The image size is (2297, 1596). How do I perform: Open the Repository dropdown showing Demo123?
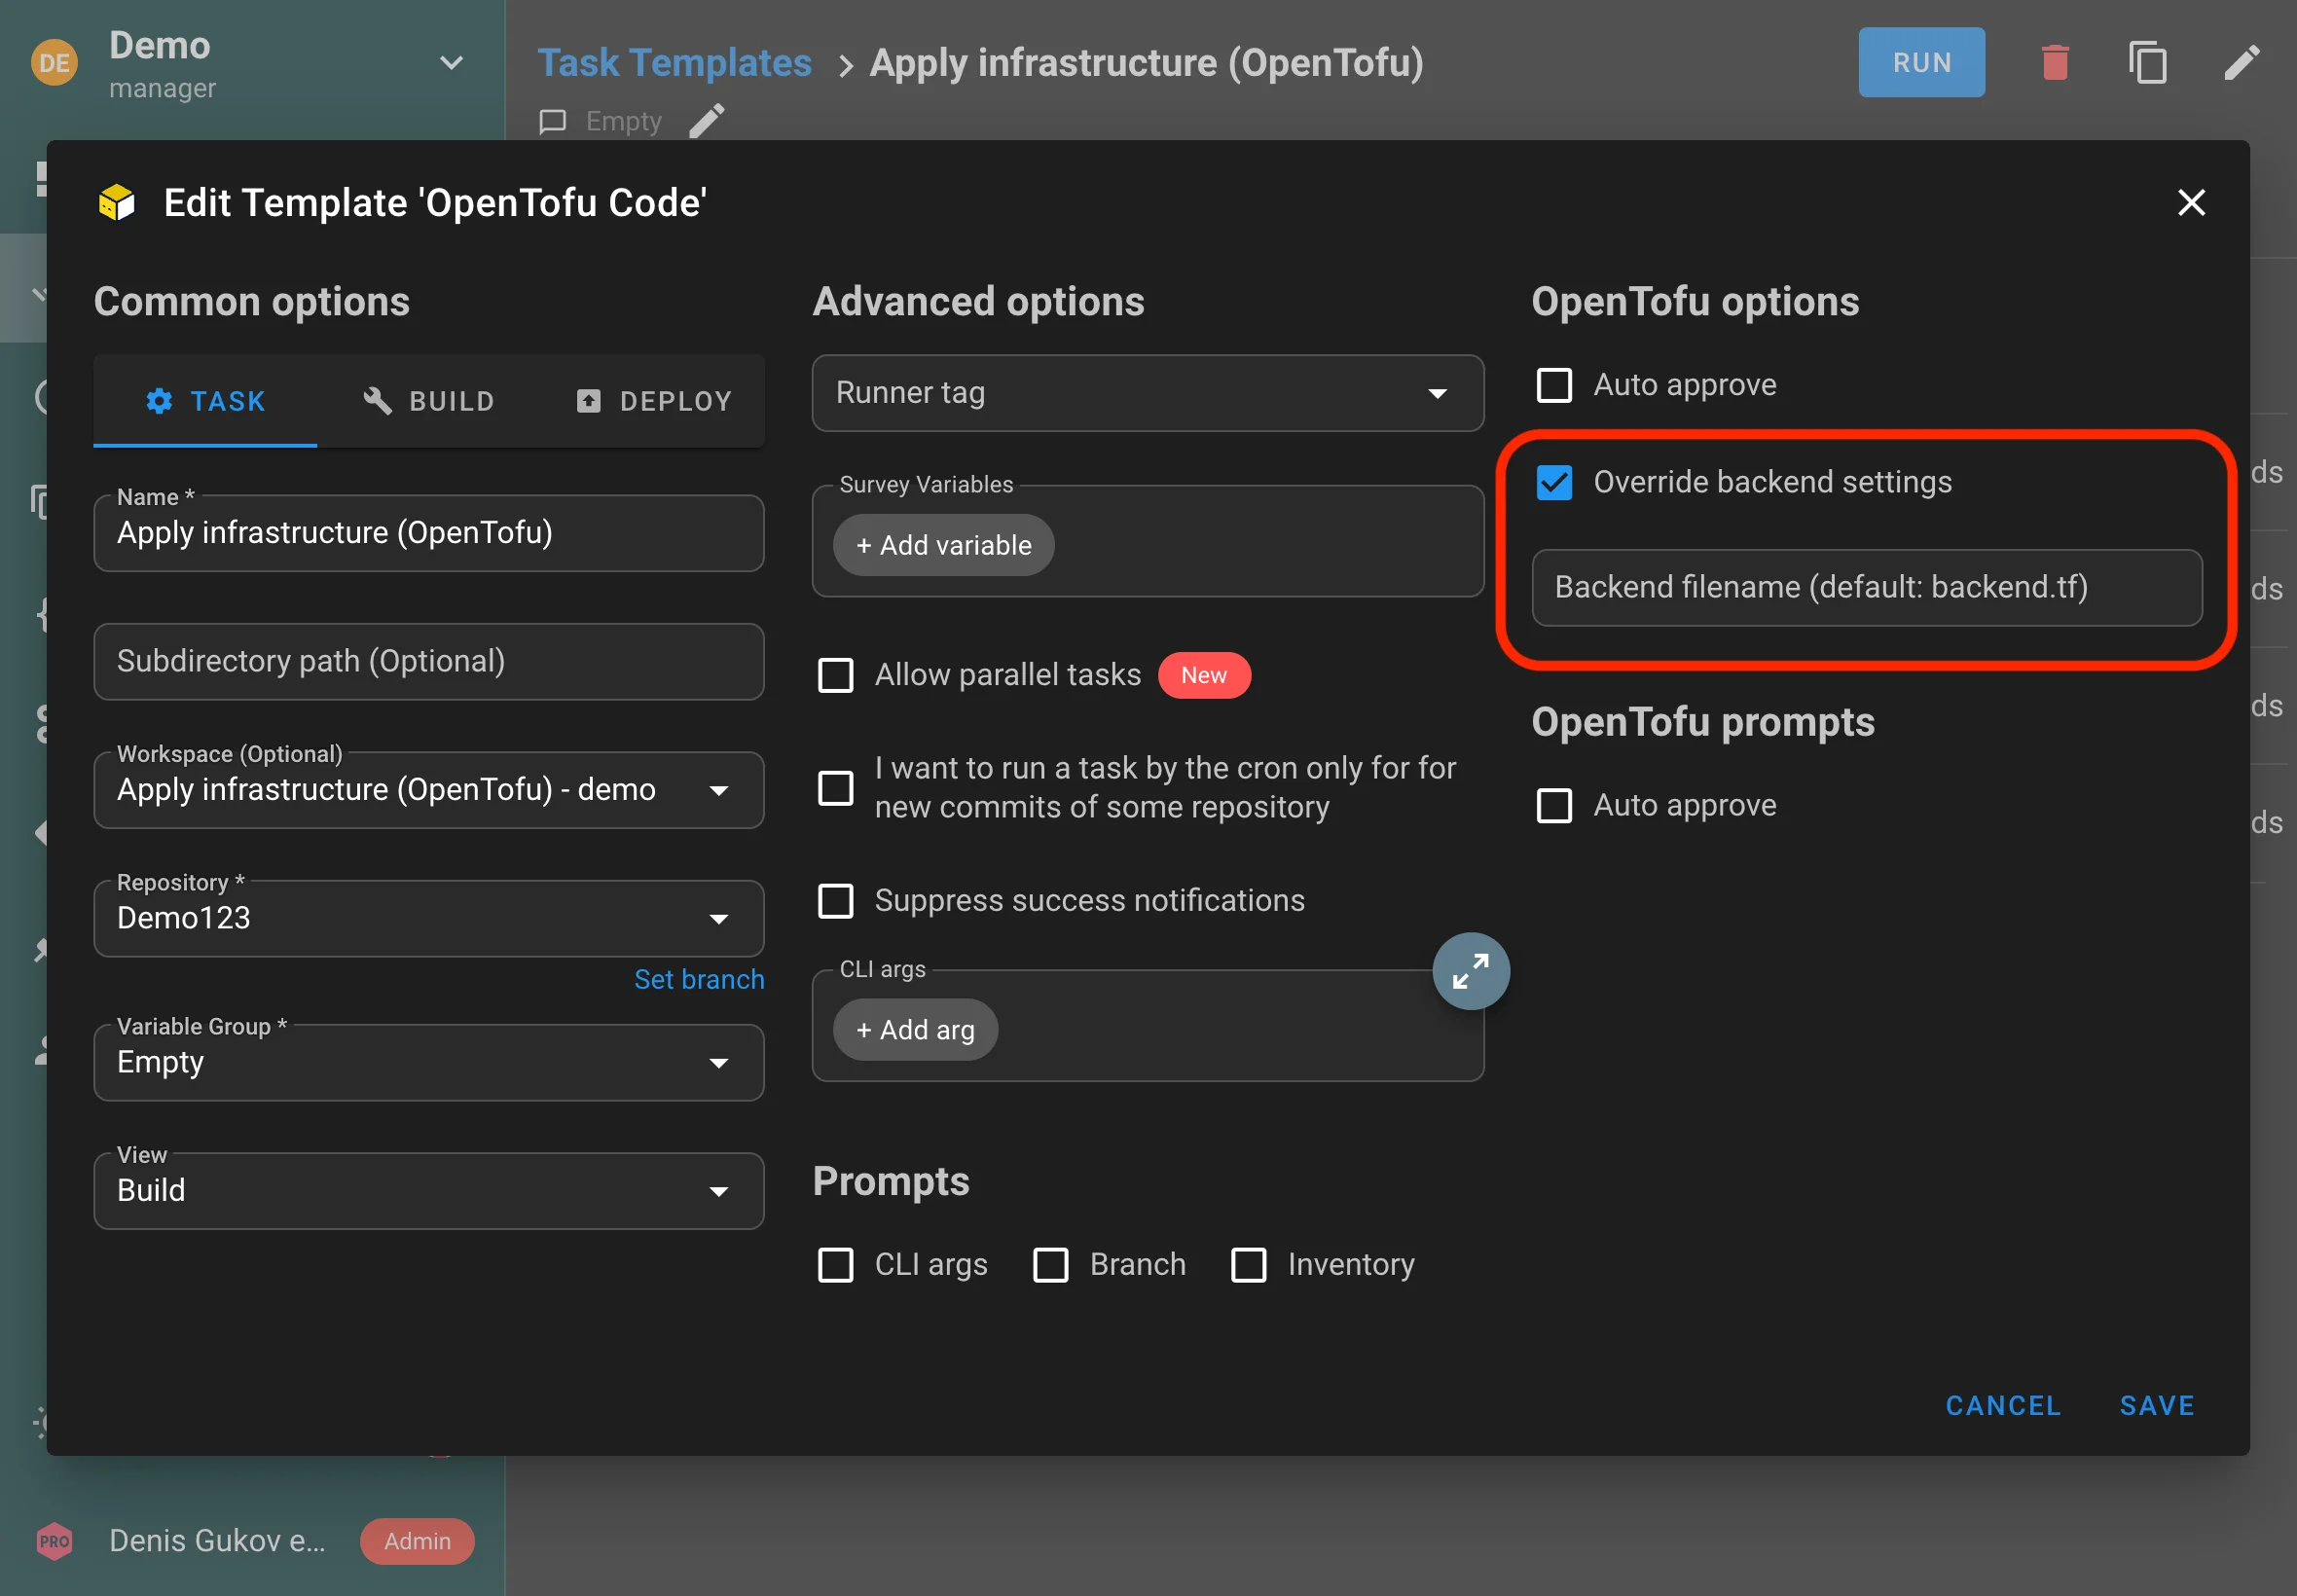428,918
